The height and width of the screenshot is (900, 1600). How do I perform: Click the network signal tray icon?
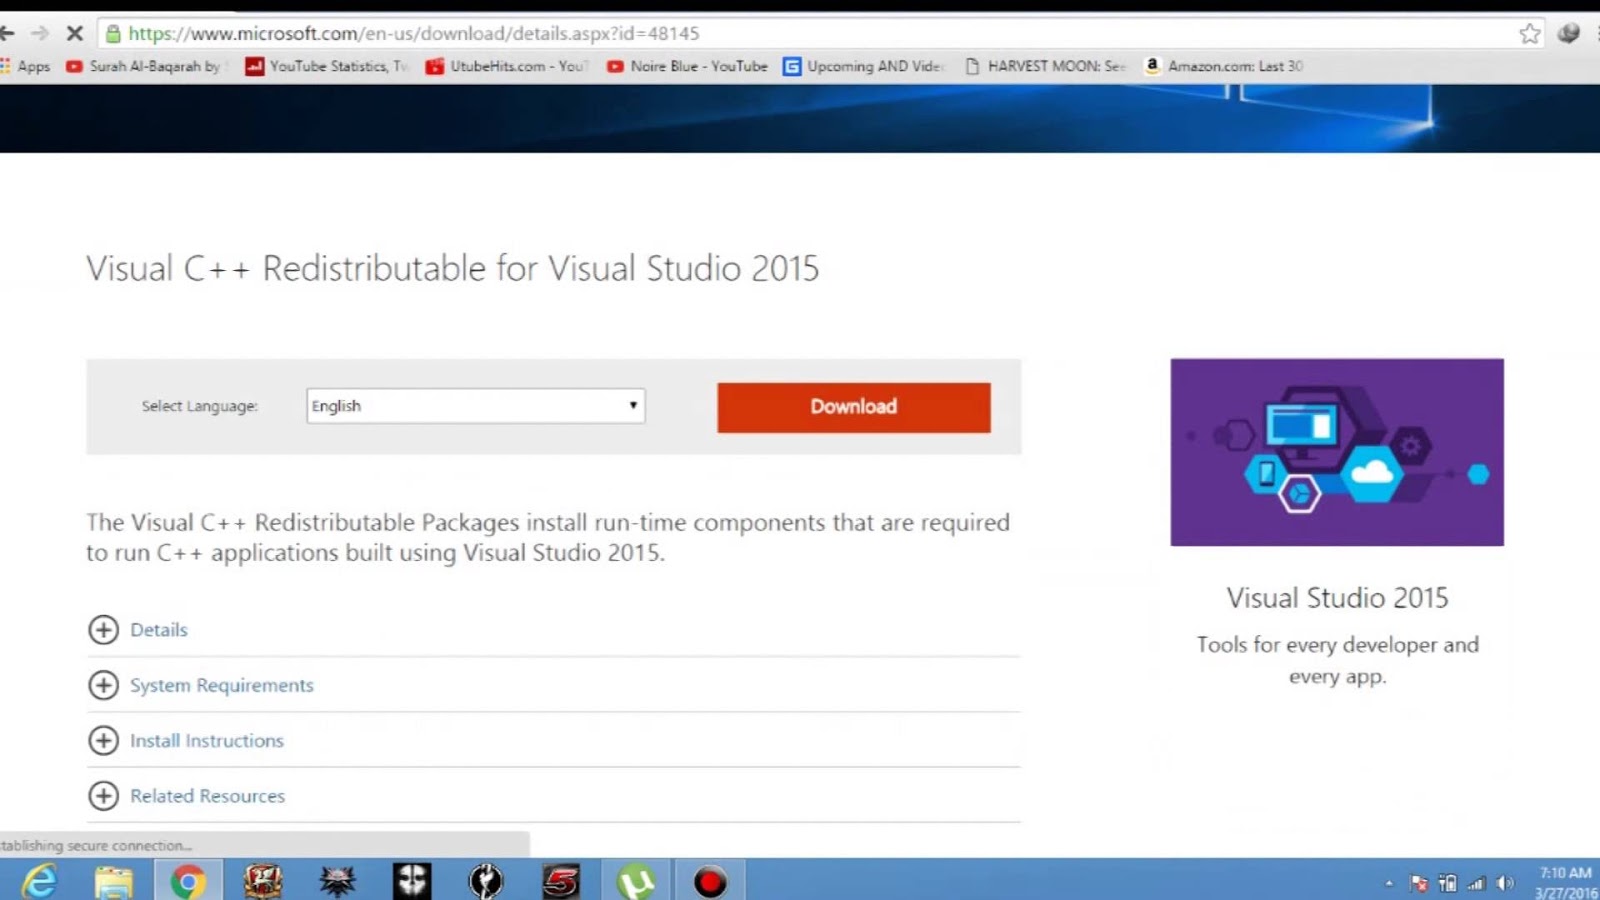point(1476,883)
